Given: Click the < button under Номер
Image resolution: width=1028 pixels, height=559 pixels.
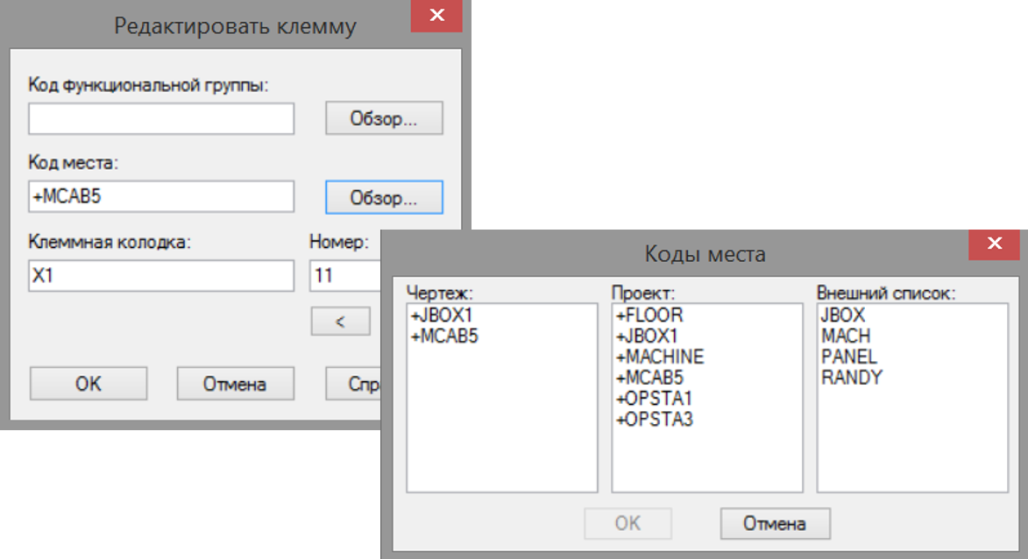Looking at the screenshot, I should 340,322.
